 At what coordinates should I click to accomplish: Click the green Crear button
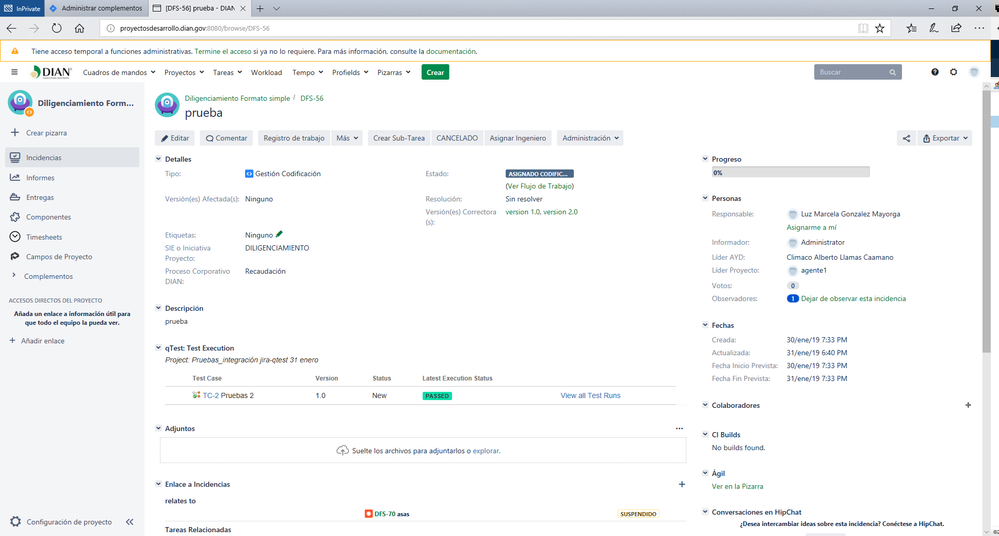435,72
